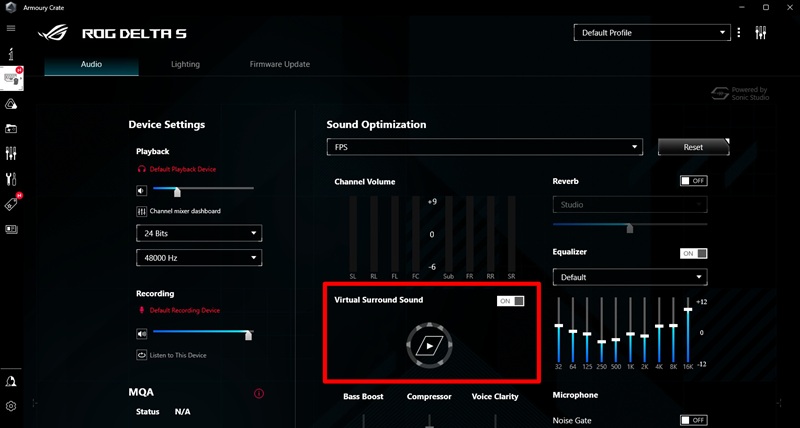
Task: Open the 48000 Hz sample rate dropdown
Action: (x=199, y=258)
